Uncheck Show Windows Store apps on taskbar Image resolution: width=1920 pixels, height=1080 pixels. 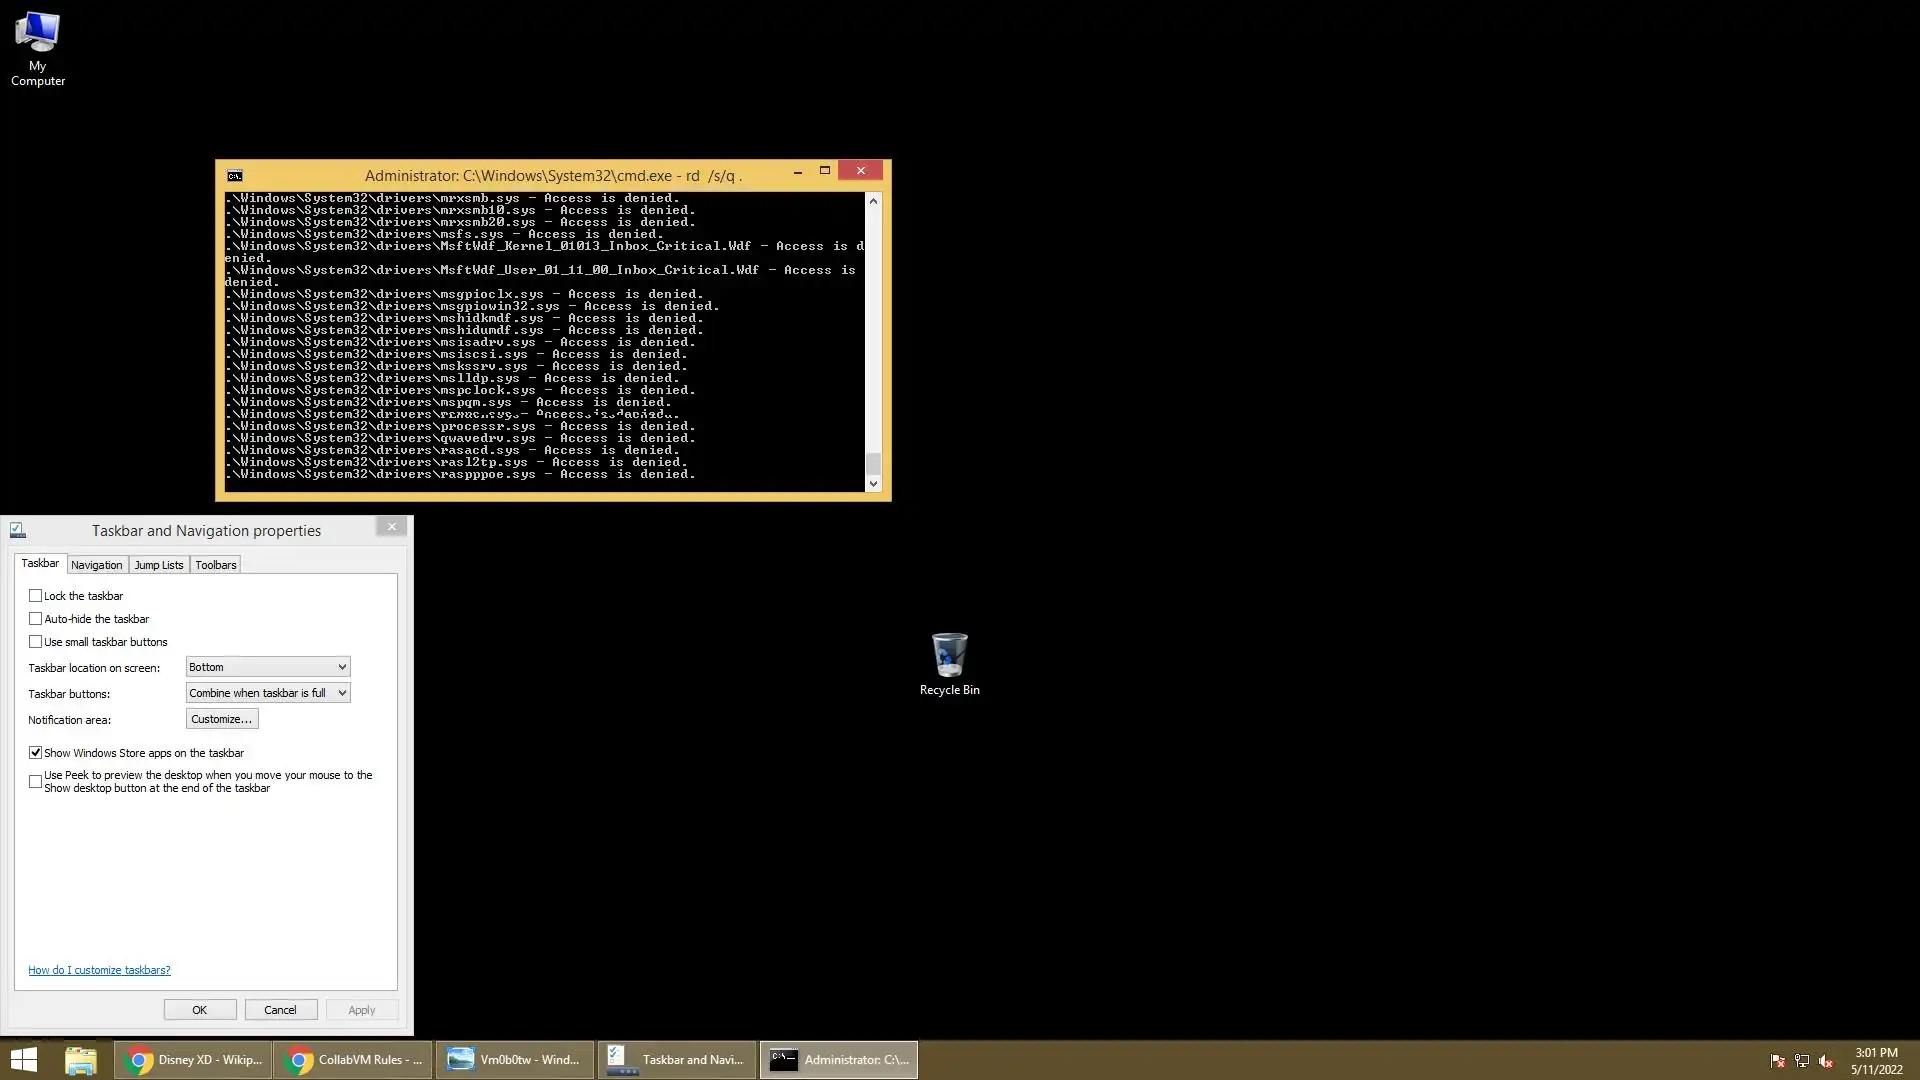pos(36,753)
